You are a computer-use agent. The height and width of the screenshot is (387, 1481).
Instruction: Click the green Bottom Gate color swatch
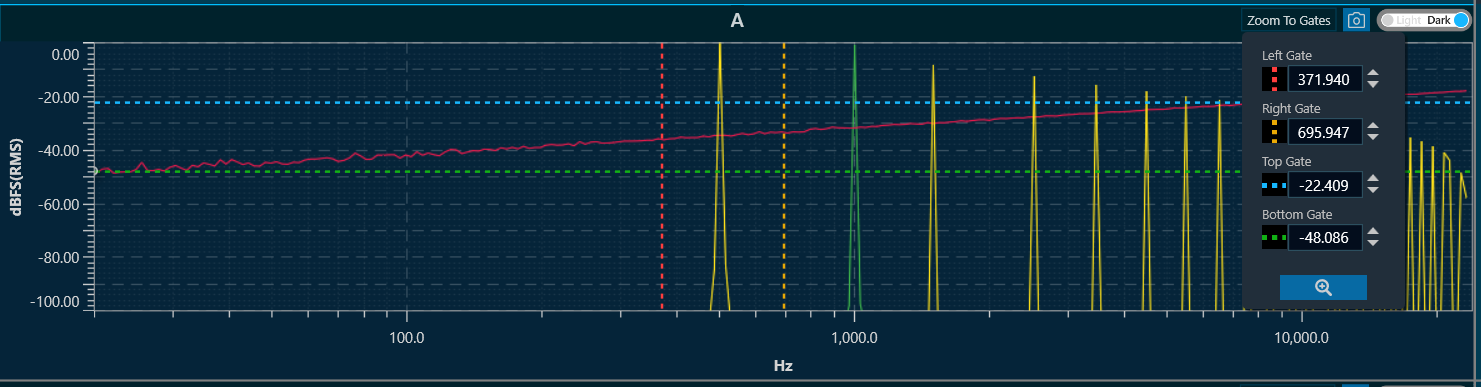pos(1273,238)
